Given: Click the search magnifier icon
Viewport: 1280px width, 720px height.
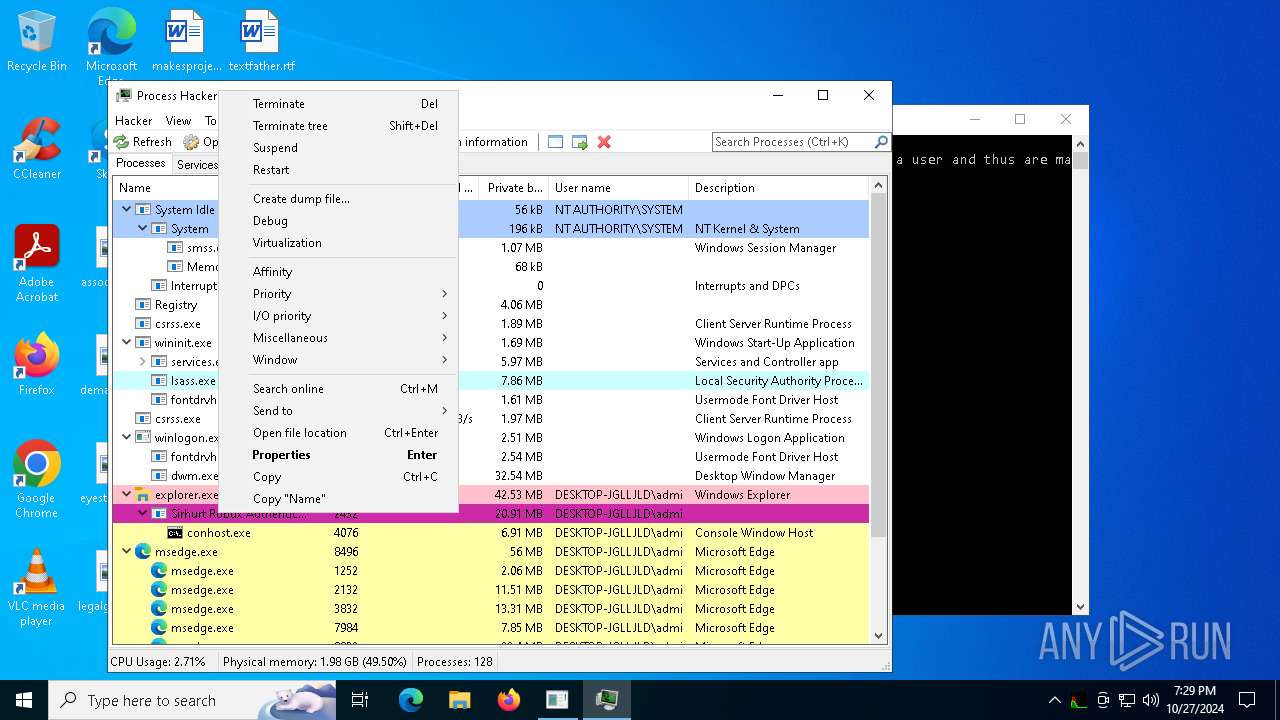Looking at the screenshot, I should pos(881,142).
